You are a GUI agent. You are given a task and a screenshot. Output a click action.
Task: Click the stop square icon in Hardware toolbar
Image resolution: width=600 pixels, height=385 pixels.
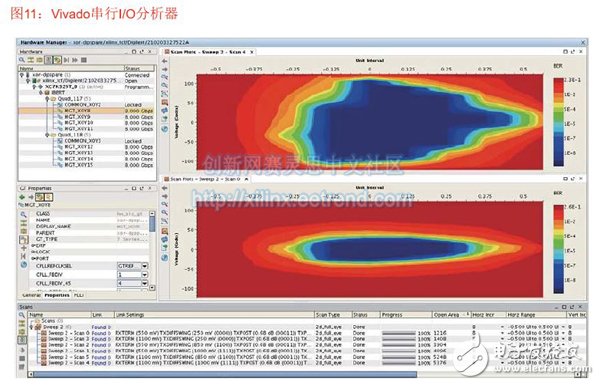(x=84, y=60)
